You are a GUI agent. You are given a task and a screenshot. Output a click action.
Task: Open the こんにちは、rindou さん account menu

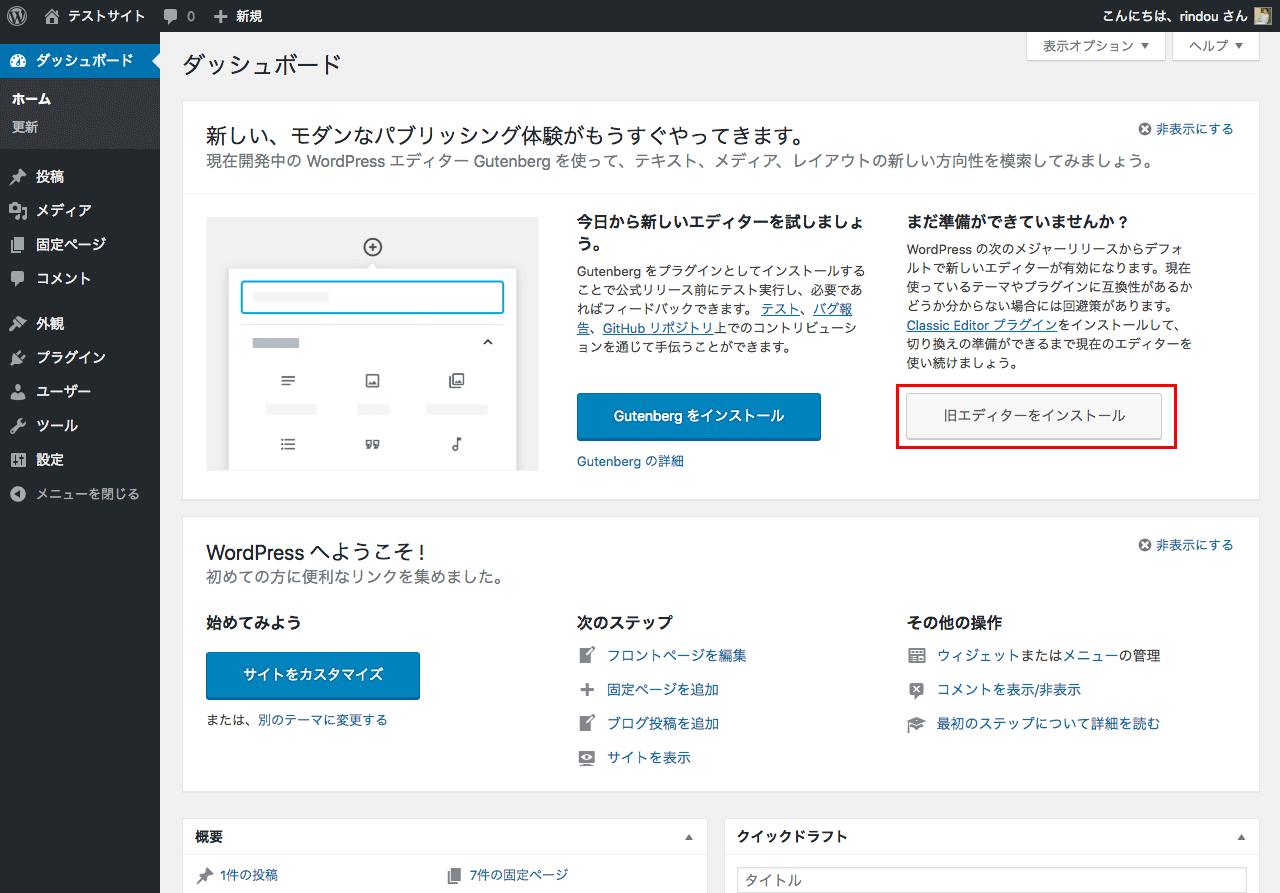click(1187, 16)
